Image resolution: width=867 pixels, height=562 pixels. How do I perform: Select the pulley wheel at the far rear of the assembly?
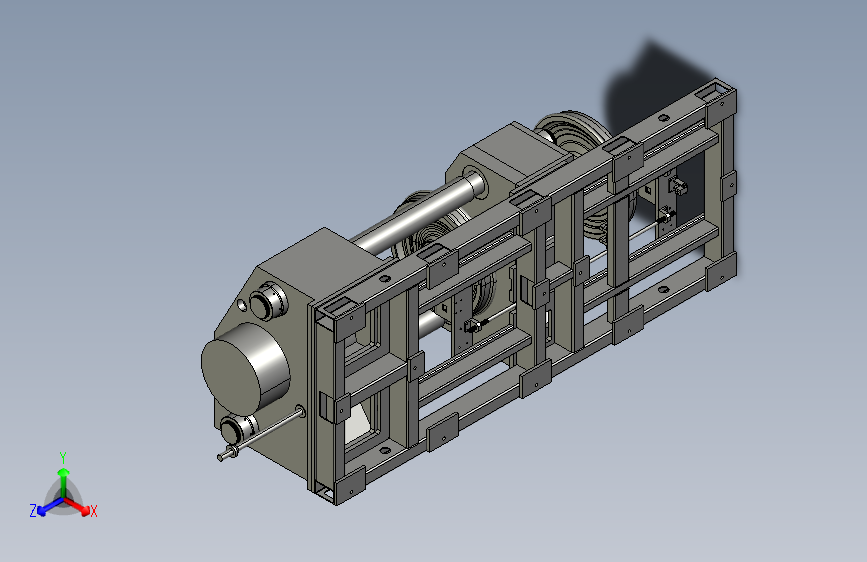coord(575,132)
